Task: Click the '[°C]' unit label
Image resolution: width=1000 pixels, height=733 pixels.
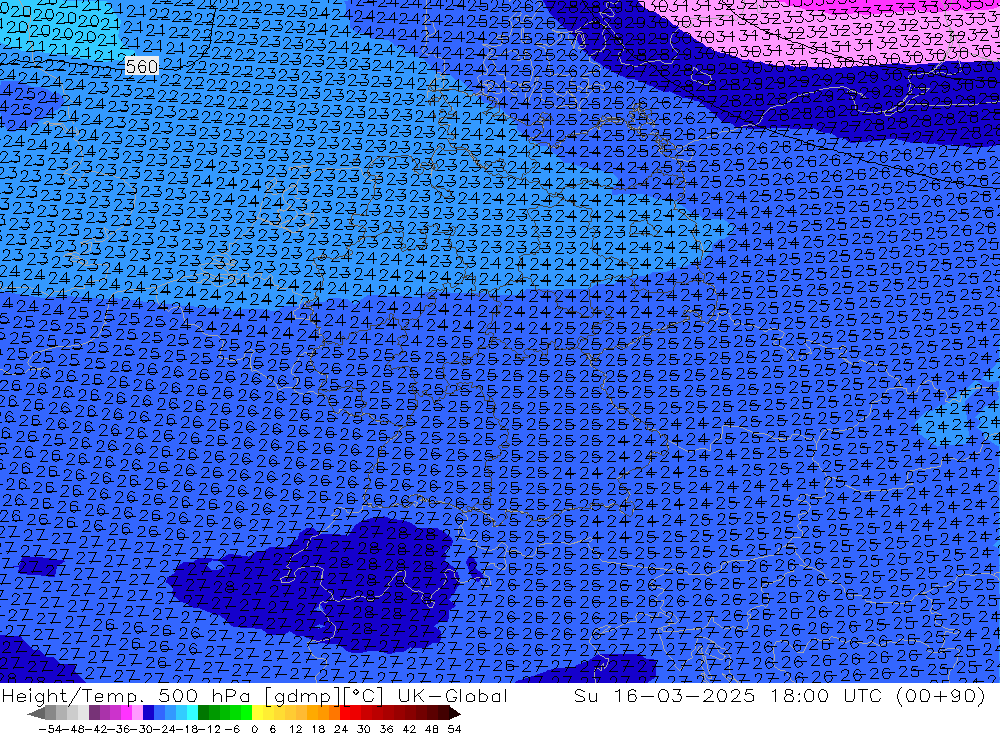Action: tap(363, 696)
